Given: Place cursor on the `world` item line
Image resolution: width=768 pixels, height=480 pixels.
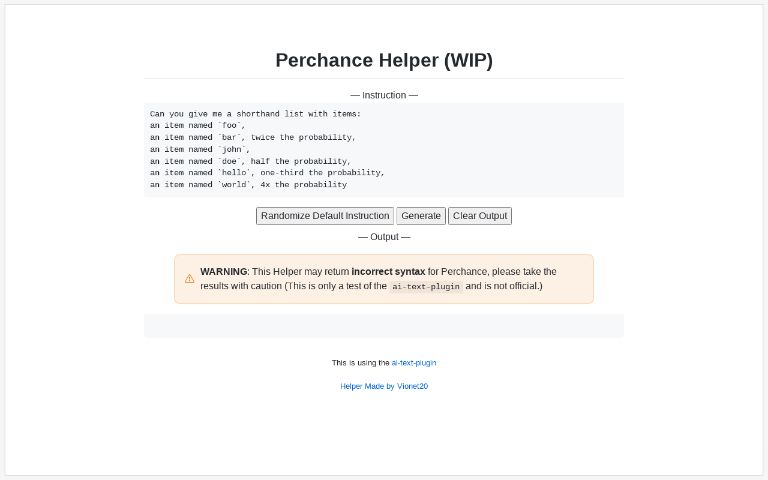Looking at the screenshot, I should (248, 185).
